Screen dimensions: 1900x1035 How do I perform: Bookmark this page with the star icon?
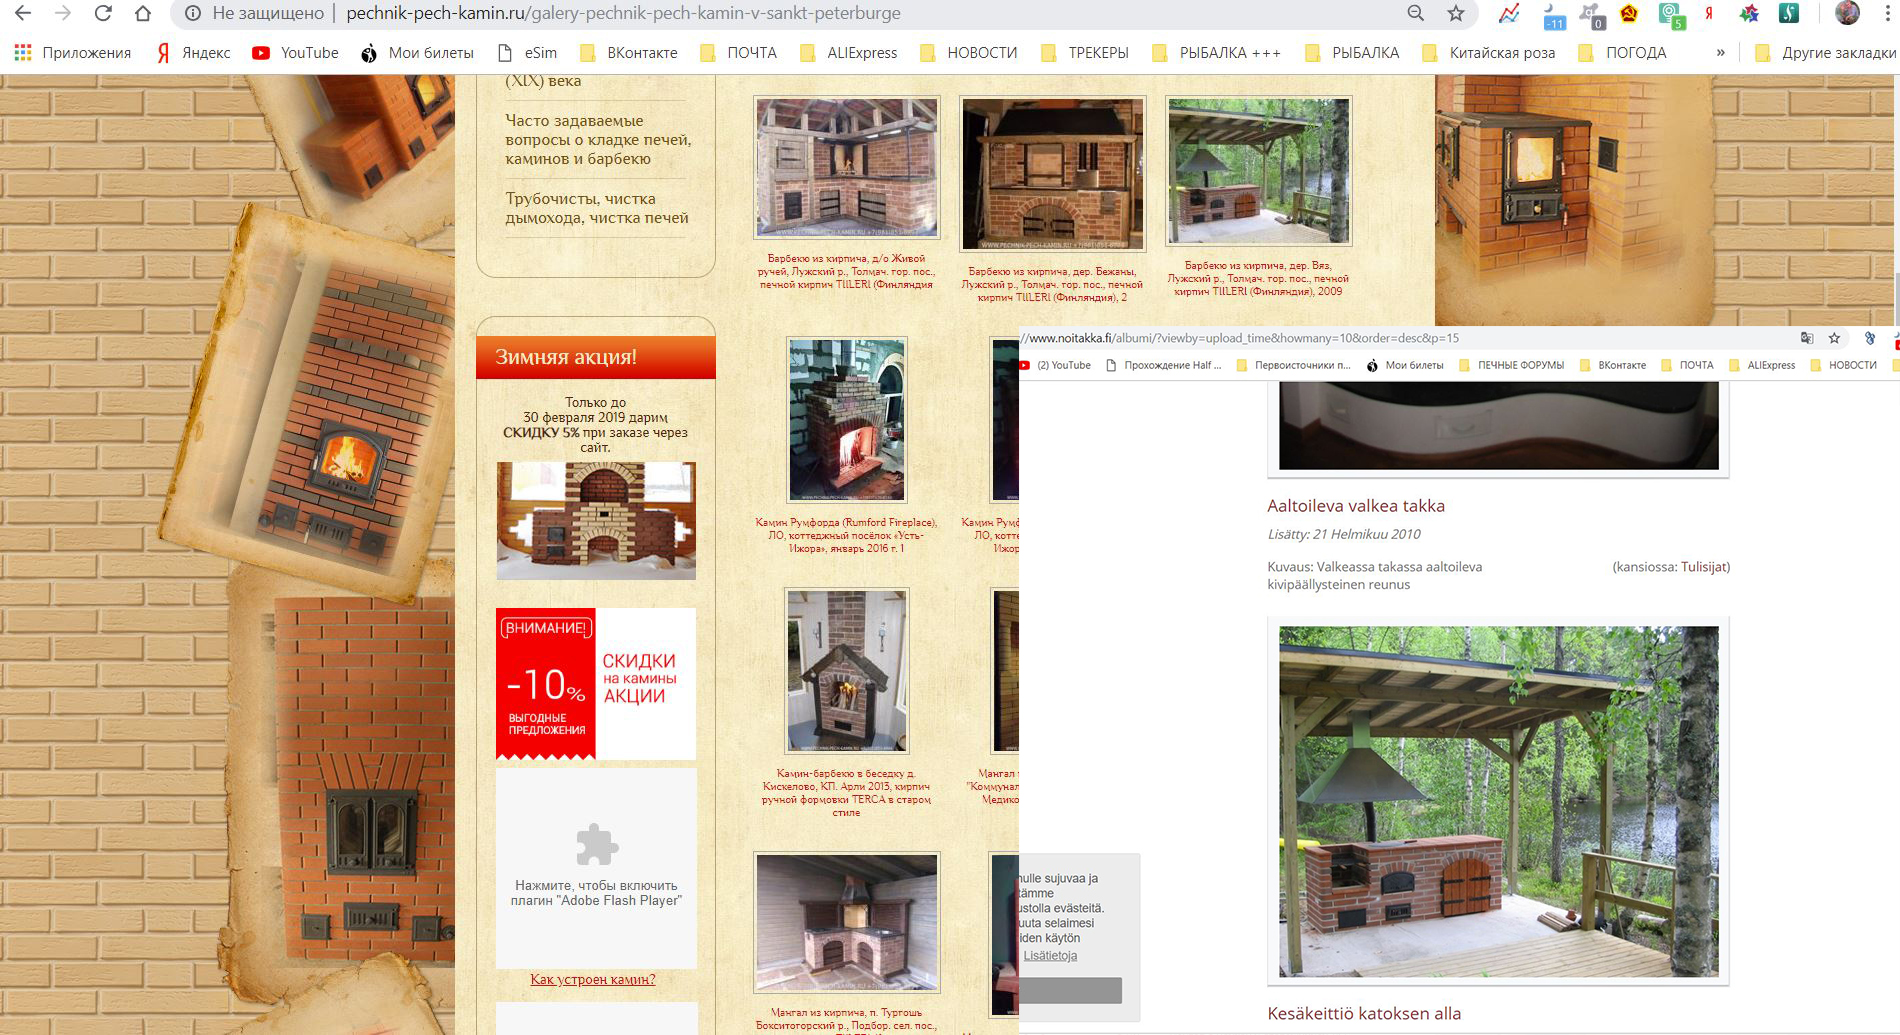coord(1456,13)
